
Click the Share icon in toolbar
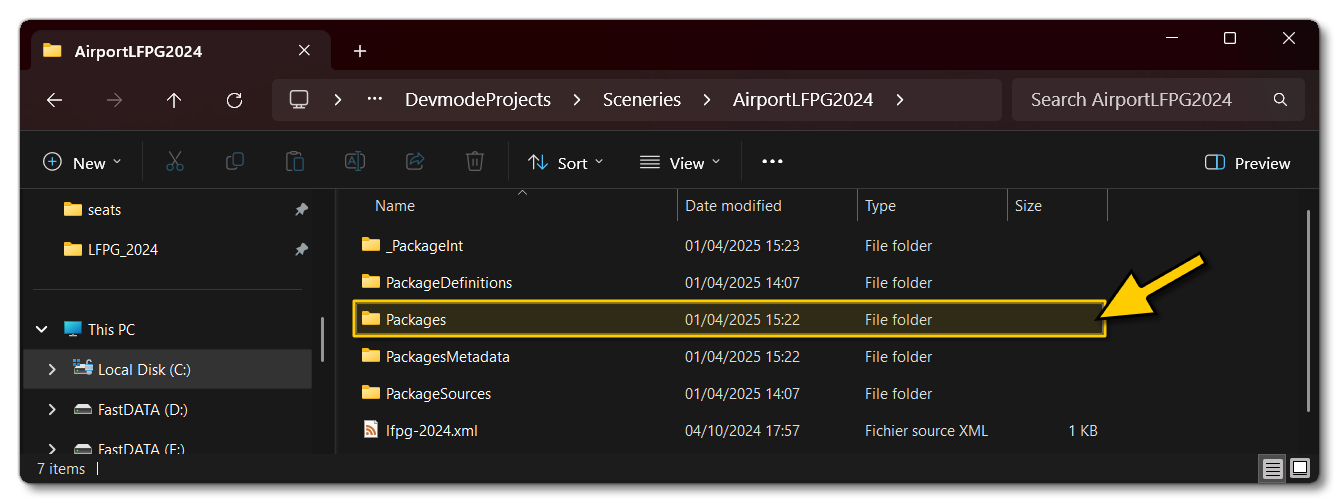pos(415,162)
